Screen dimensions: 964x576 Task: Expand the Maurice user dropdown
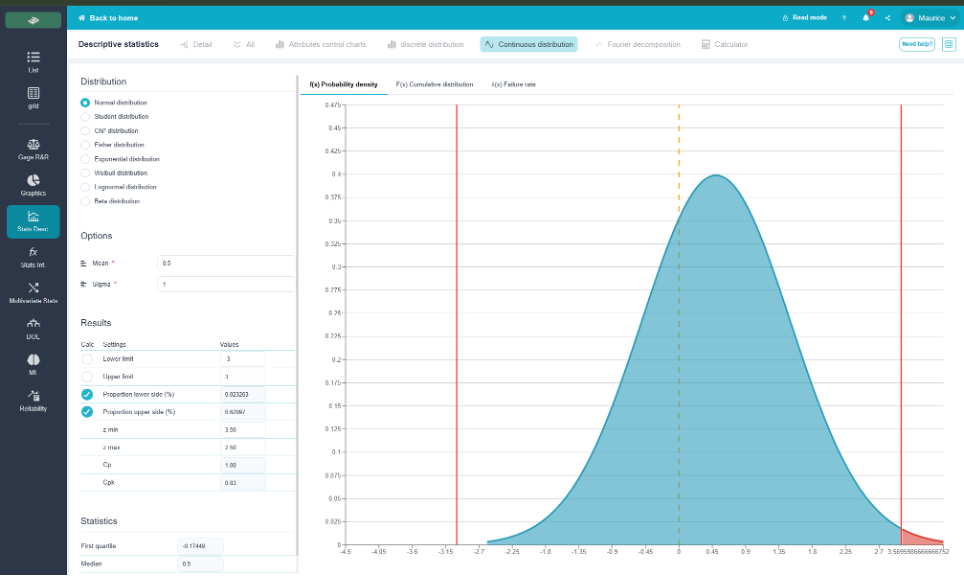[x=930, y=18]
